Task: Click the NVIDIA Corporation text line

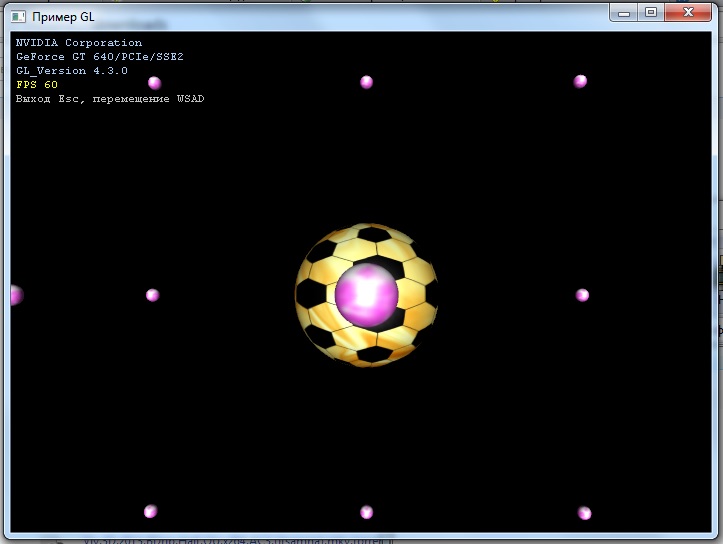Action: click(79, 43)
